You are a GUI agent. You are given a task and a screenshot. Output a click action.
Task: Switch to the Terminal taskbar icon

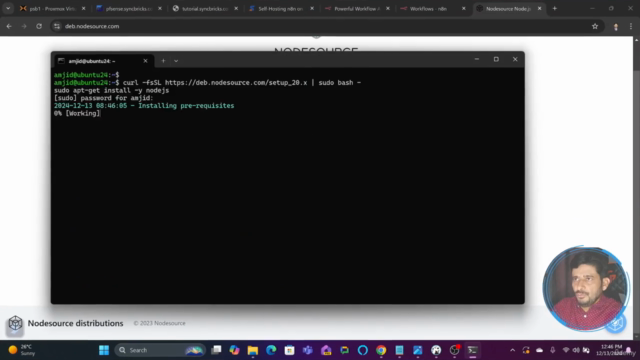click(473, 350)
